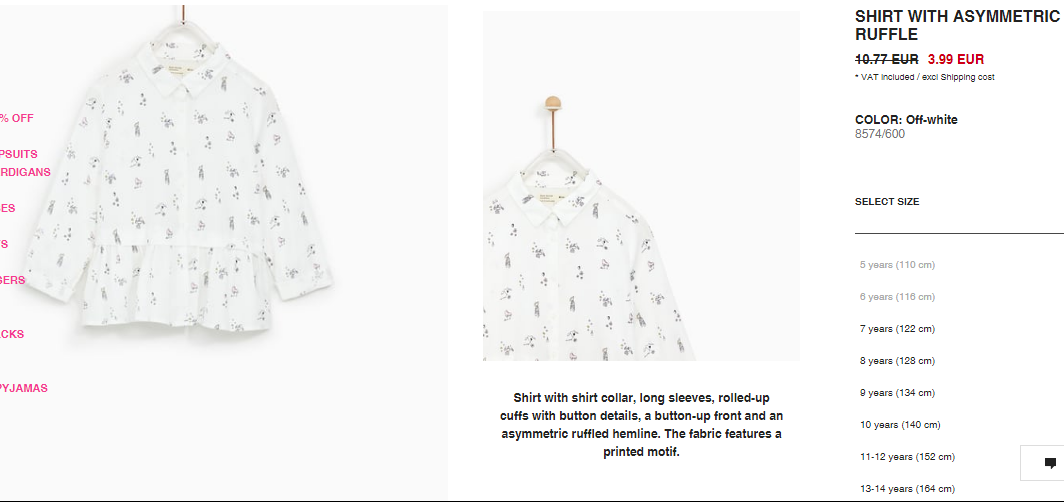This screenshot has width=1064, height=502.
Task: Select size 9 years (134 cm)
Action: tap(897, 393)
